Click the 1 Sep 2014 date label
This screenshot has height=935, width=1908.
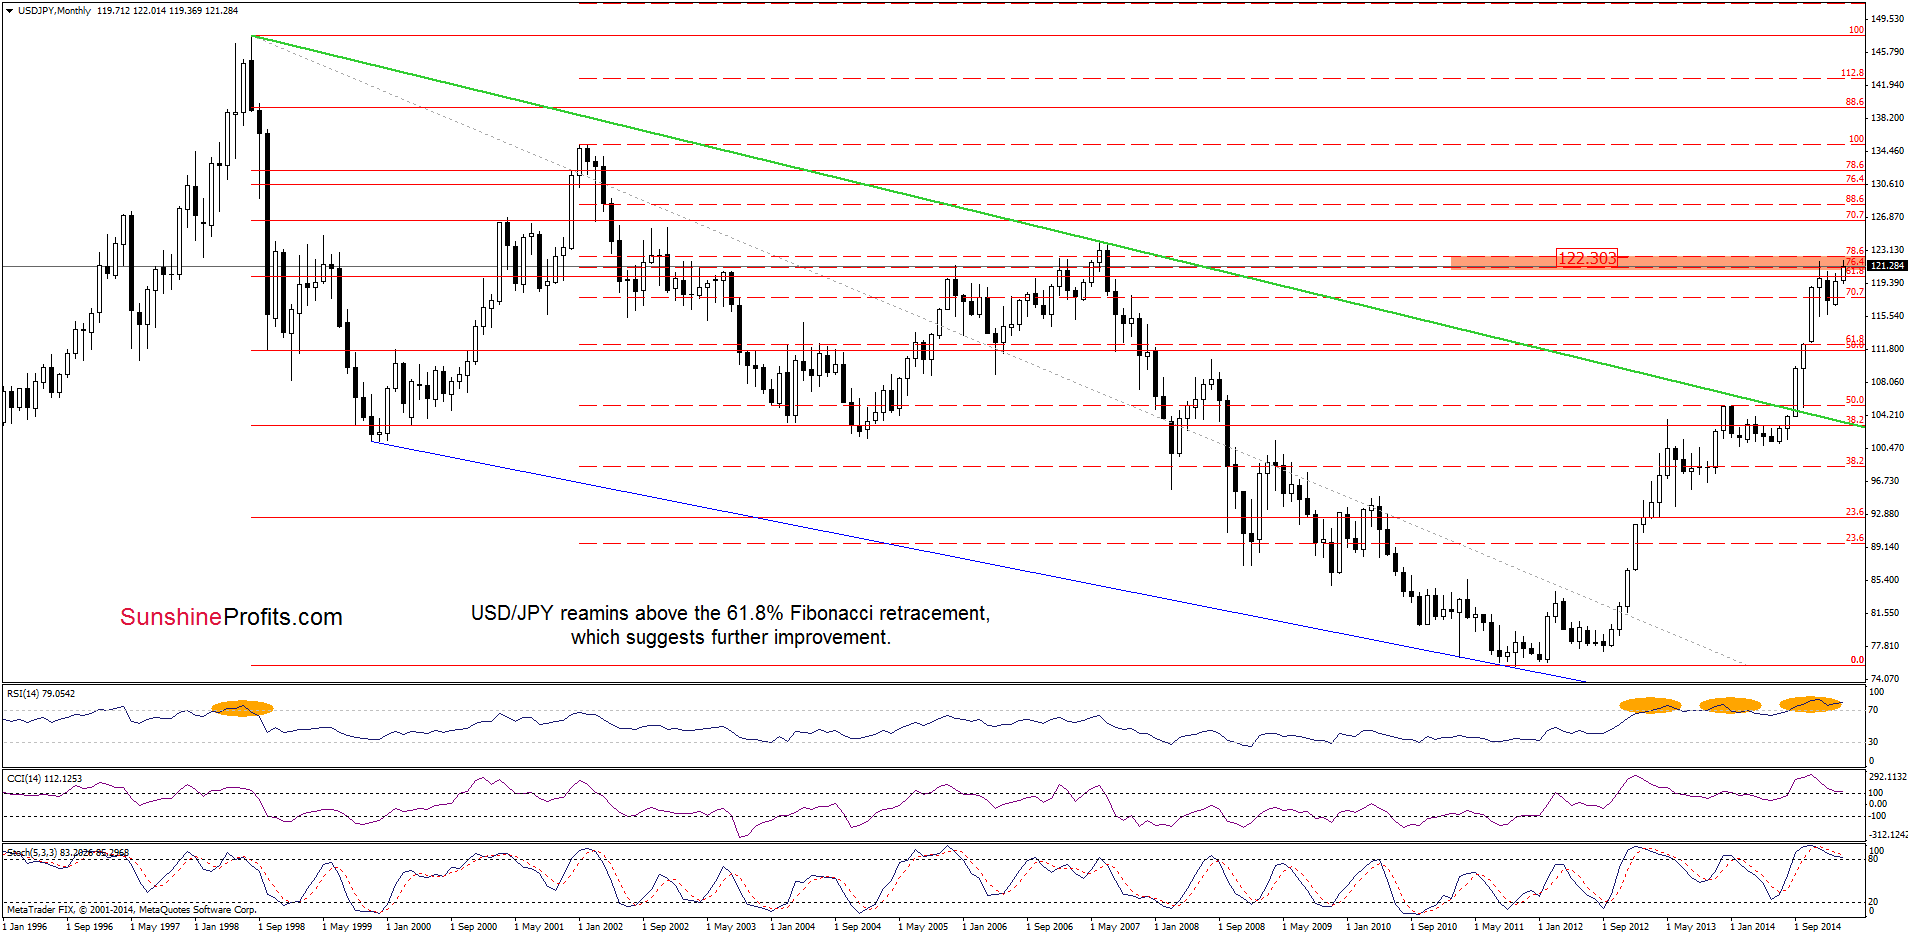(x=1818, y=927)
